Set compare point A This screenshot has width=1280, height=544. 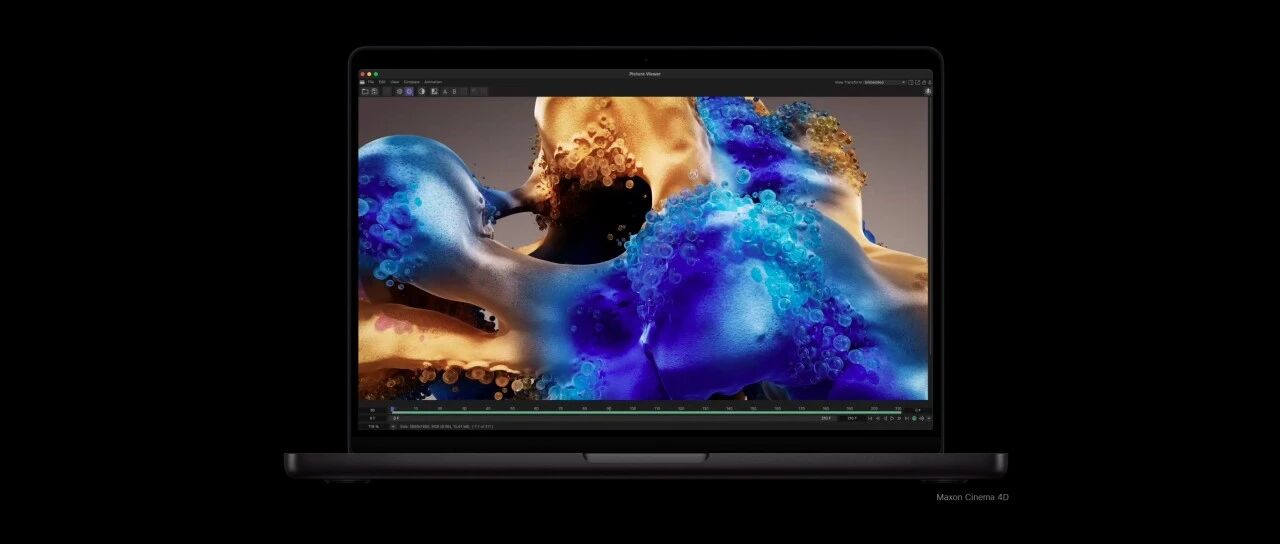click(x=445, y=91)
